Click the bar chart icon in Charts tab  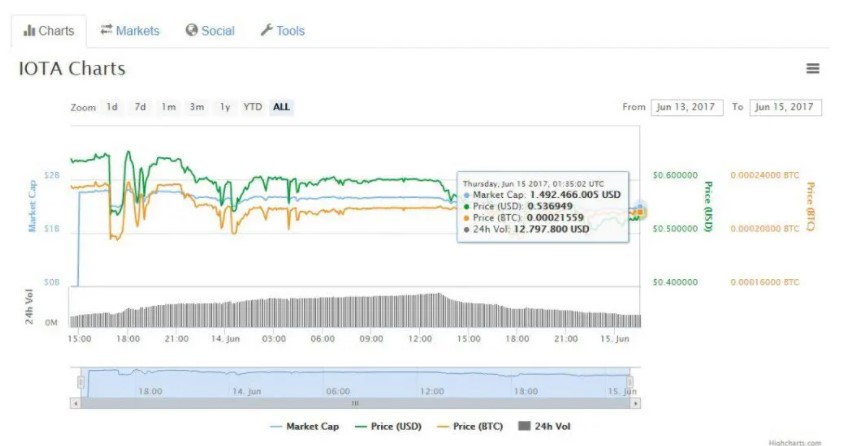tap(29, 30)
